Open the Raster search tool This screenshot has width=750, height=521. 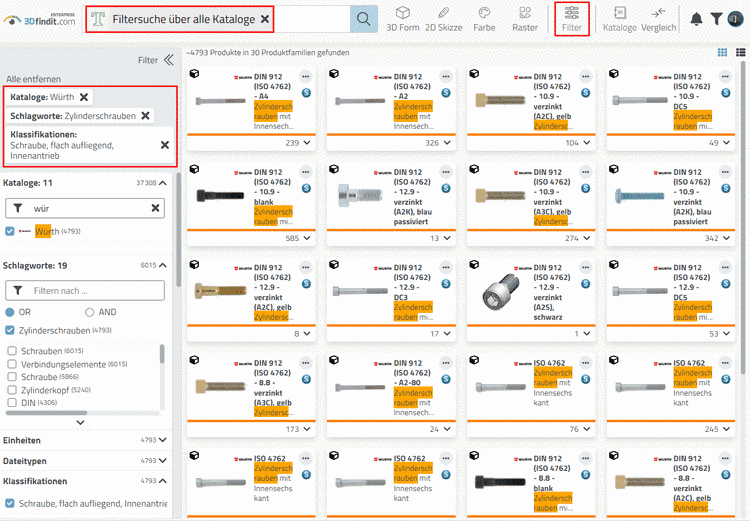(x=525, y=19)
